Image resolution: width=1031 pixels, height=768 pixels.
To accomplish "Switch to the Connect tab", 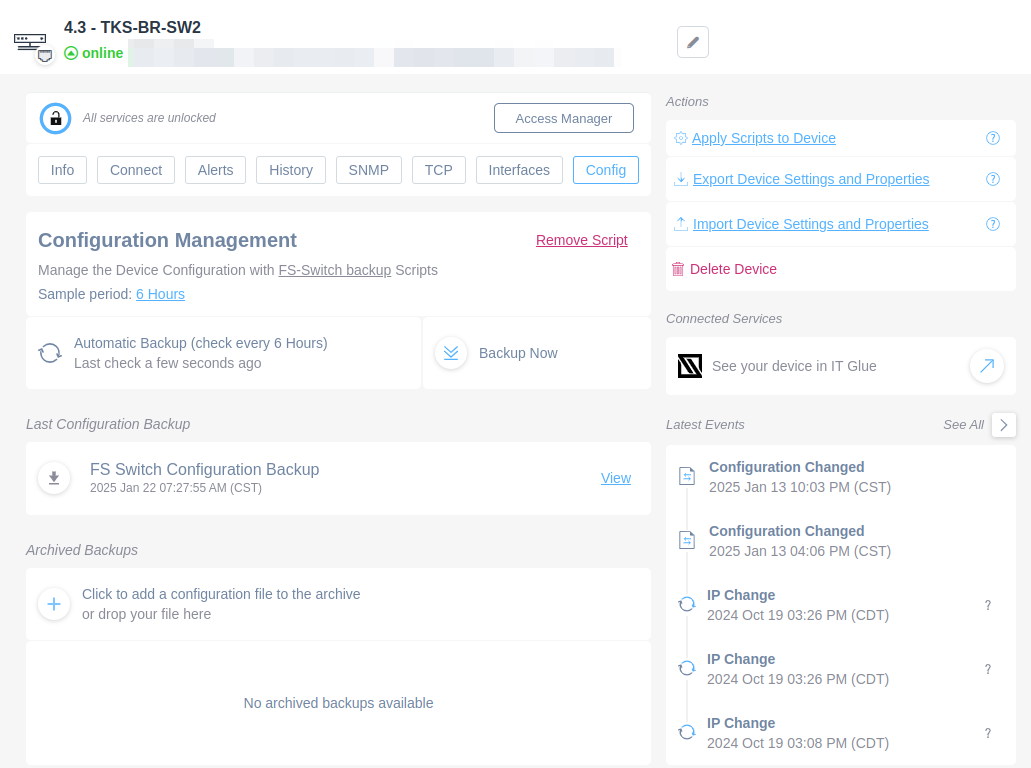I will point(135,170).
